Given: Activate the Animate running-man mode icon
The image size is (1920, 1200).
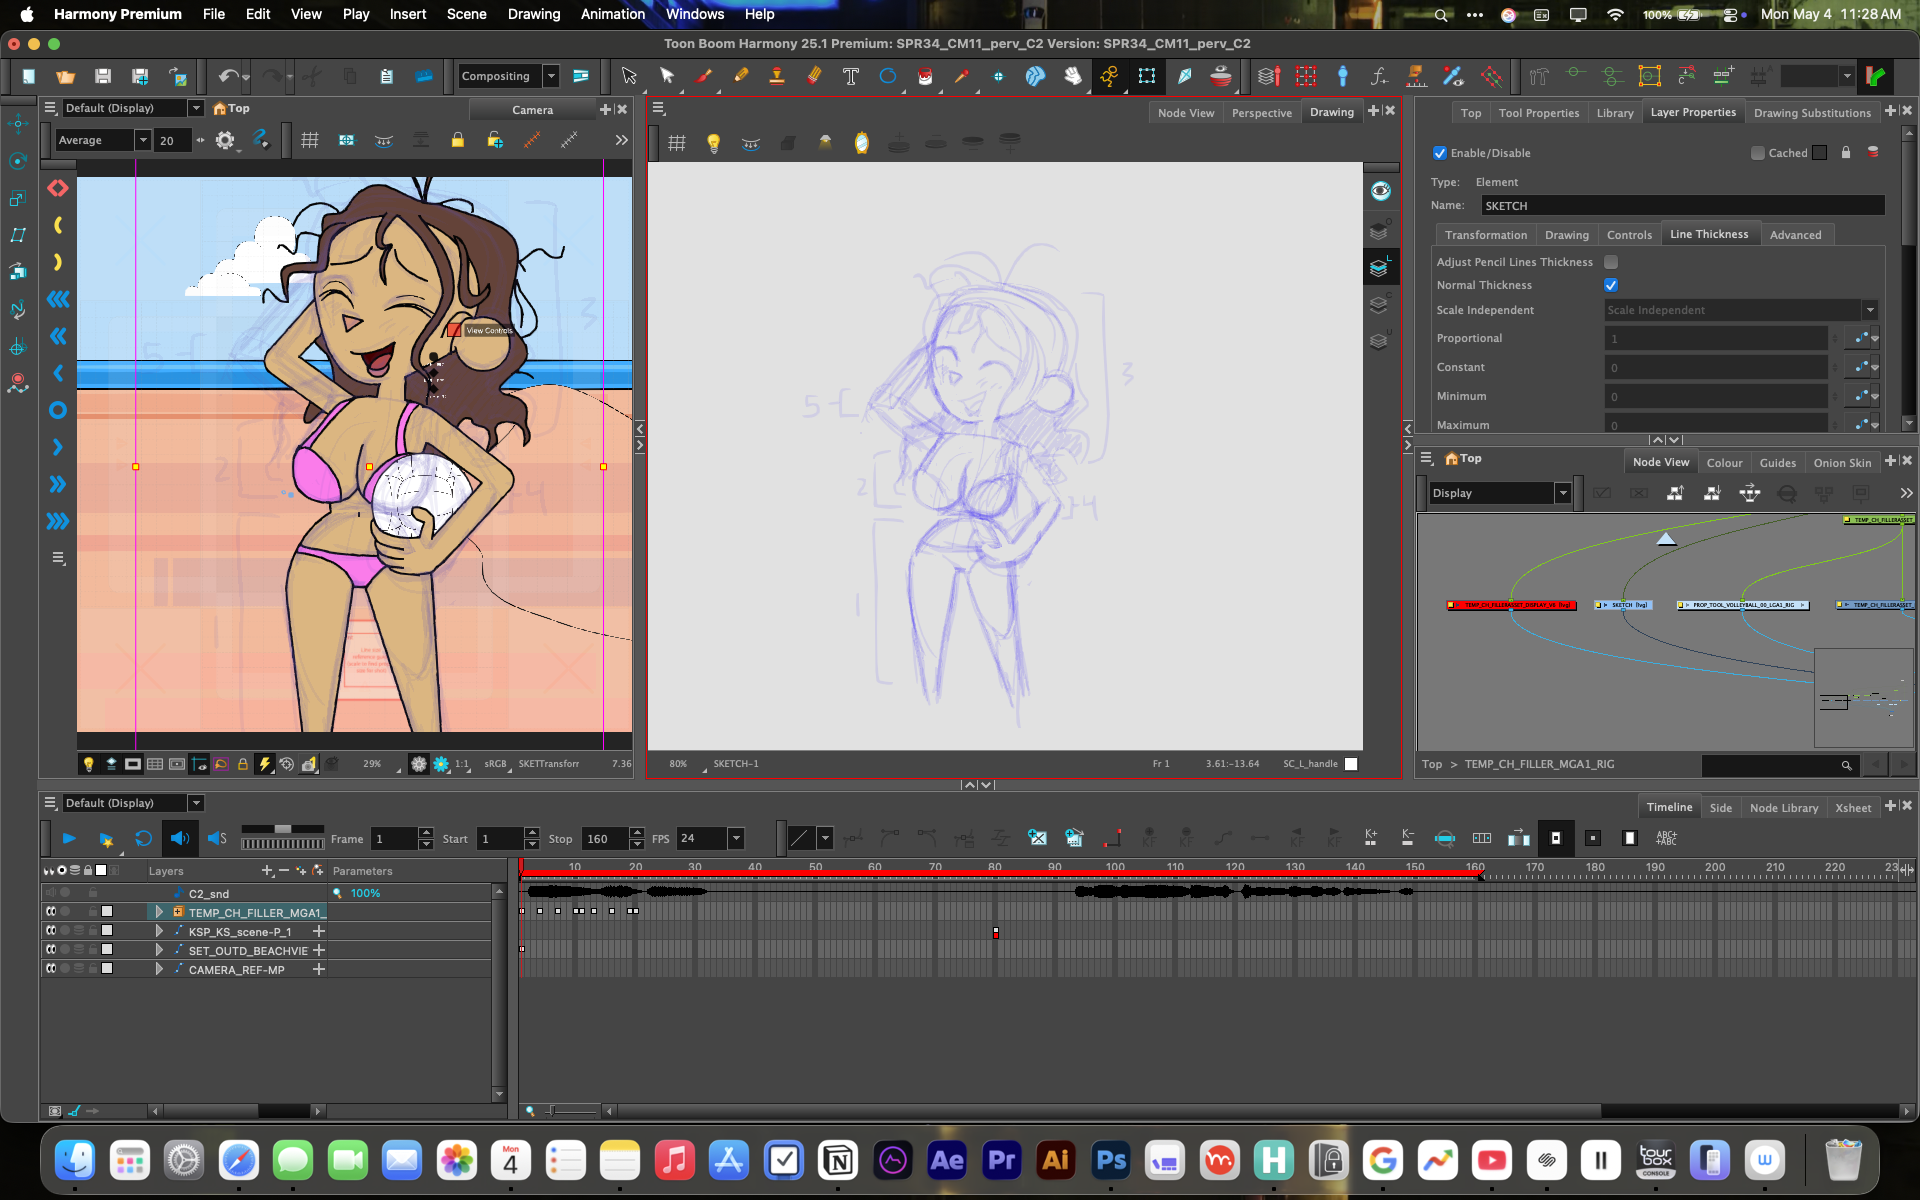Looking at the screenshot, I should pos(1109,76).
